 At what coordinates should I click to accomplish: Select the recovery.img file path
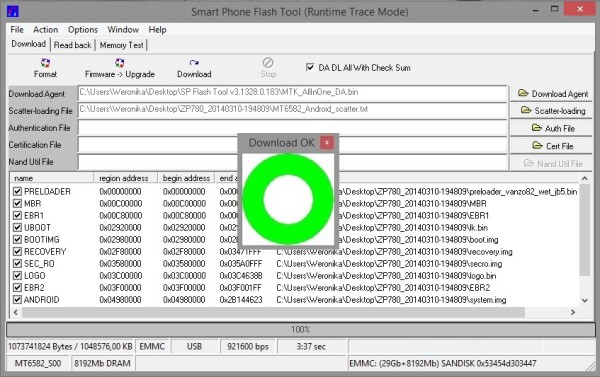pos(394,251)
